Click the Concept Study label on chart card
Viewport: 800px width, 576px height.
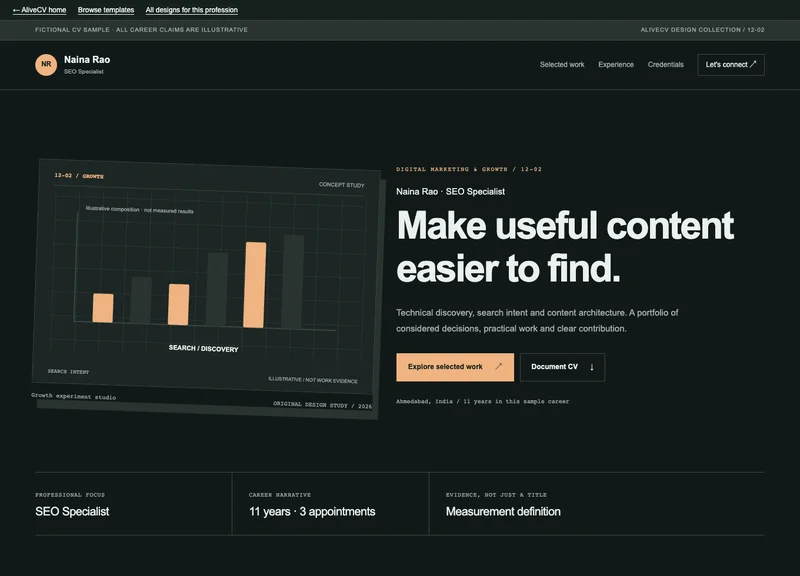[341, 185]
